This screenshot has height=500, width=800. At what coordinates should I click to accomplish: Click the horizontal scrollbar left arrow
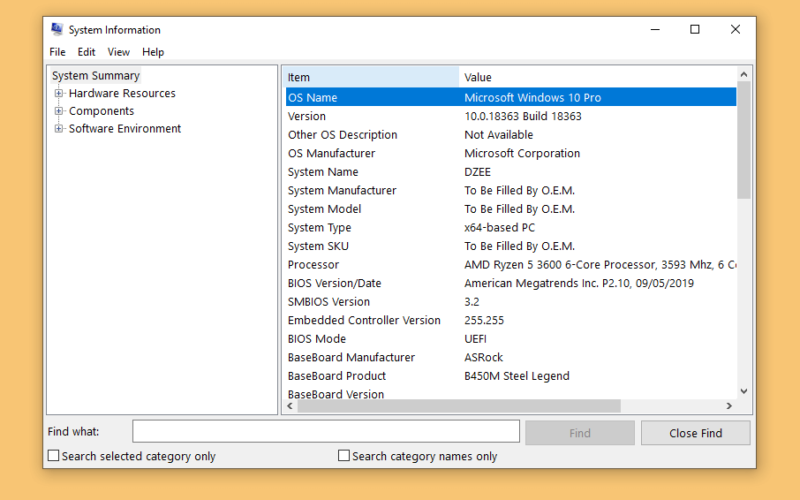coord(290,406)
